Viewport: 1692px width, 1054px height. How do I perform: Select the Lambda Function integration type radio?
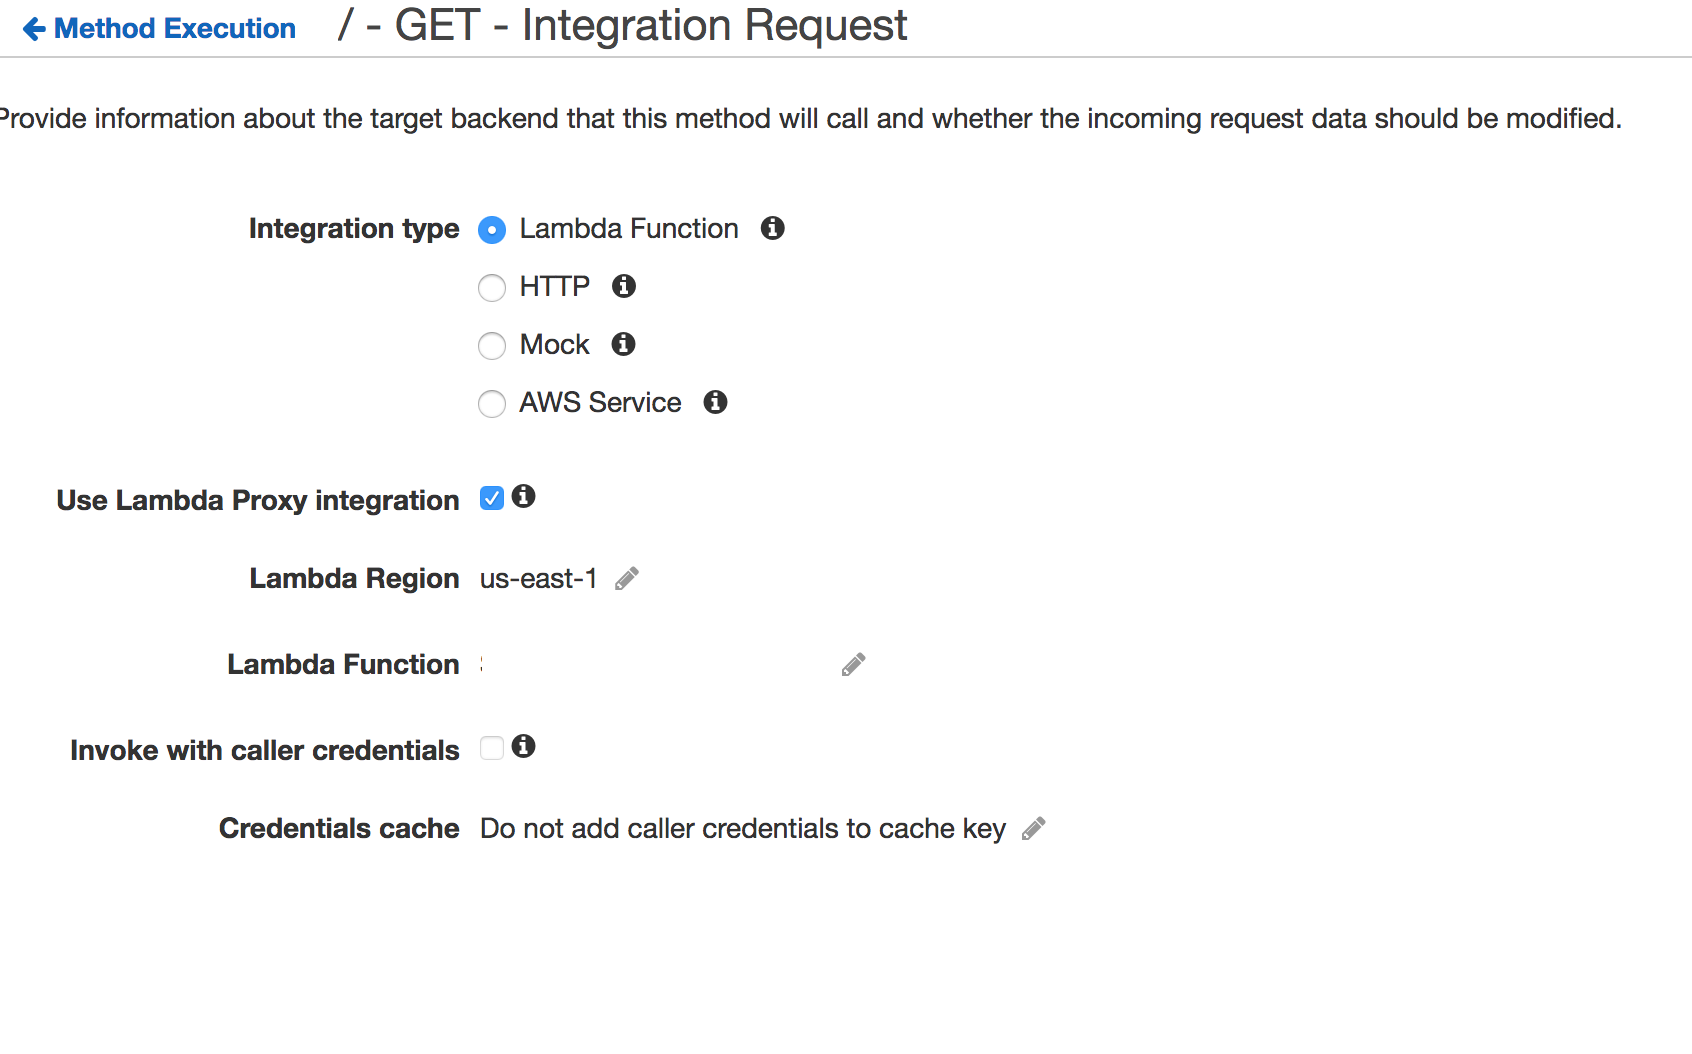click(x=492, y=230)
